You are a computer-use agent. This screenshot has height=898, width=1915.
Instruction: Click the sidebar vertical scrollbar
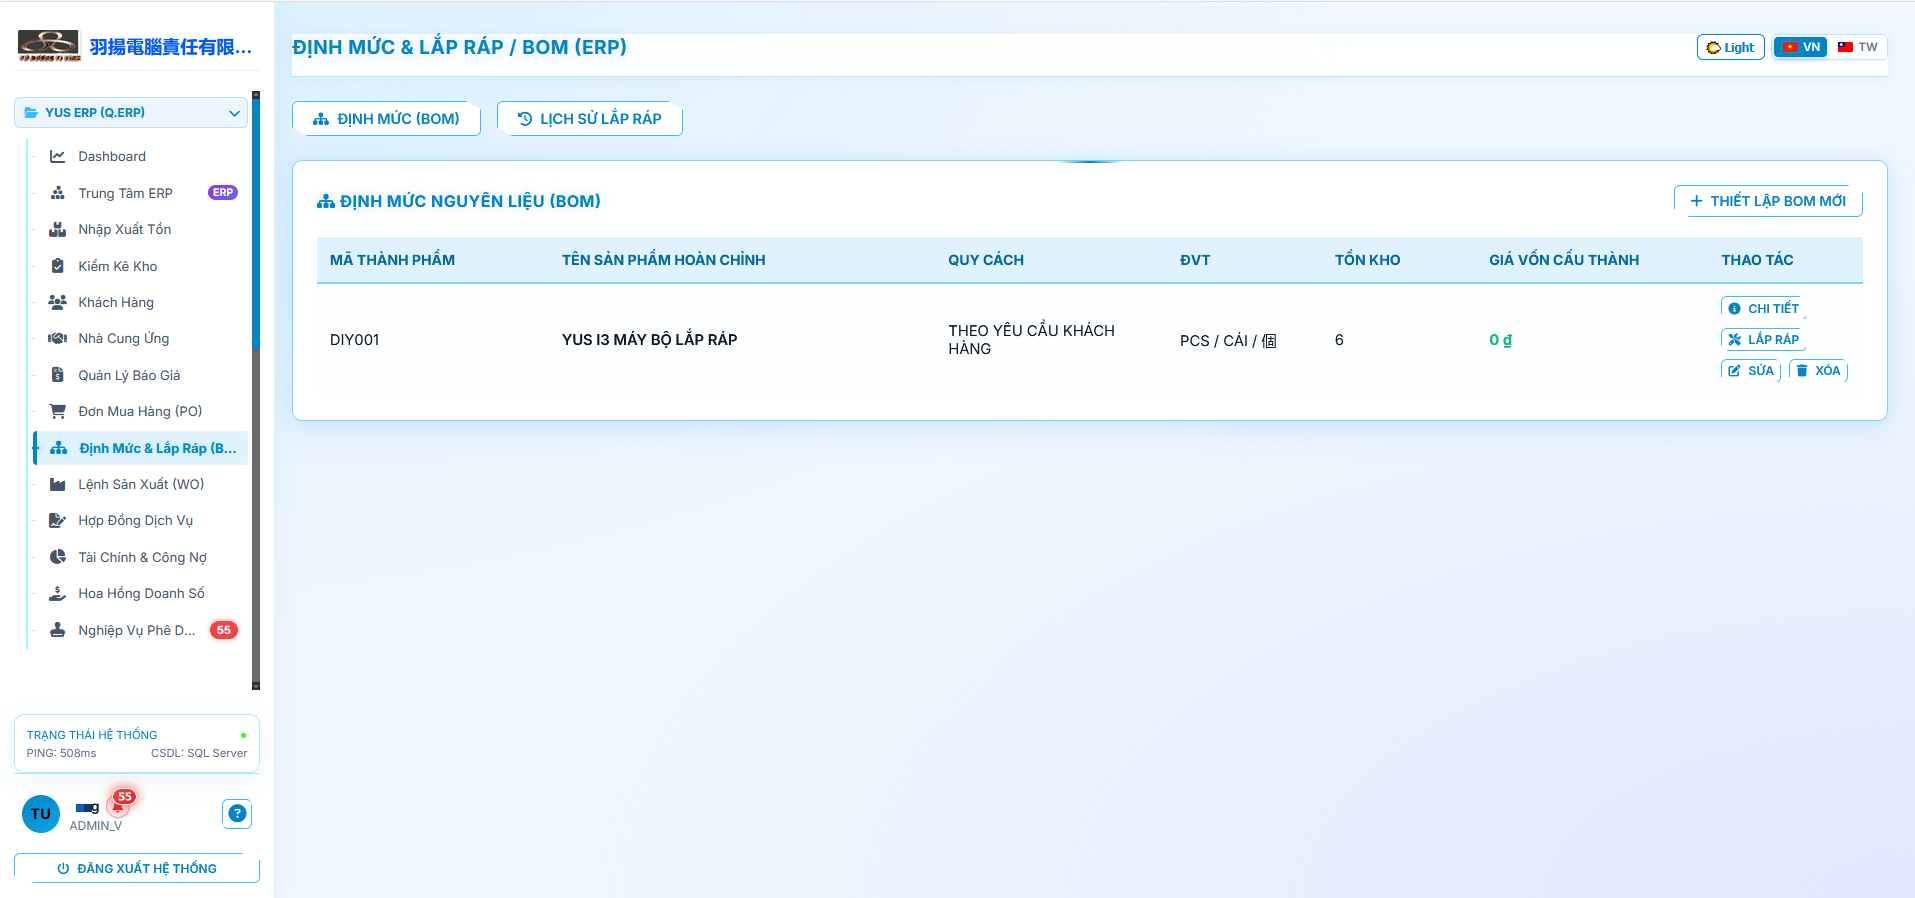[256, 390]
